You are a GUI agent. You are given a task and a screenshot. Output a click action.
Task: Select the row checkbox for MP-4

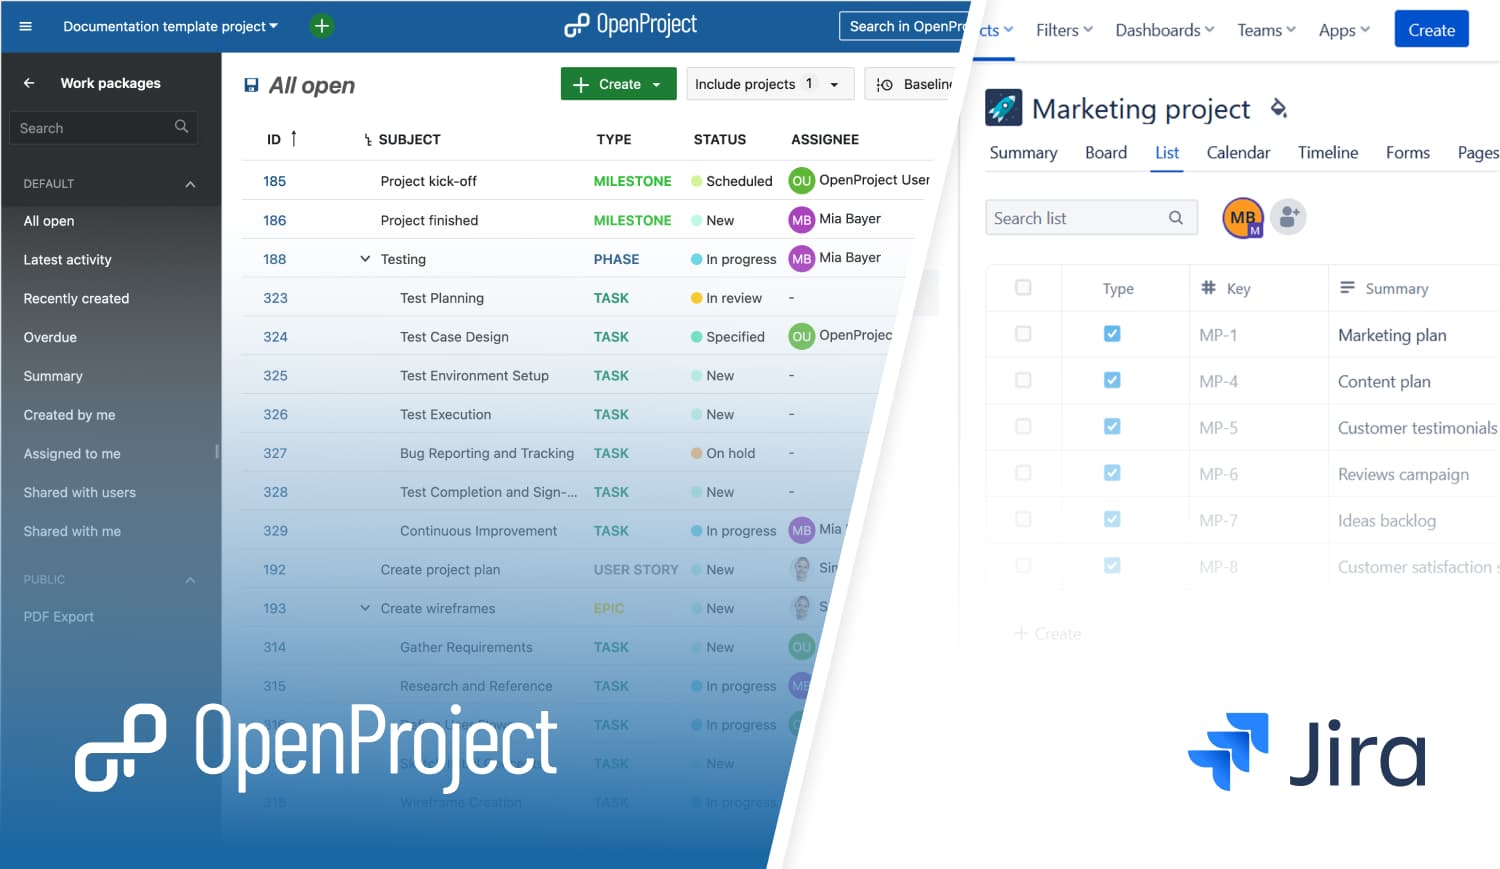pyautogui.click(x=1023, y=380)
